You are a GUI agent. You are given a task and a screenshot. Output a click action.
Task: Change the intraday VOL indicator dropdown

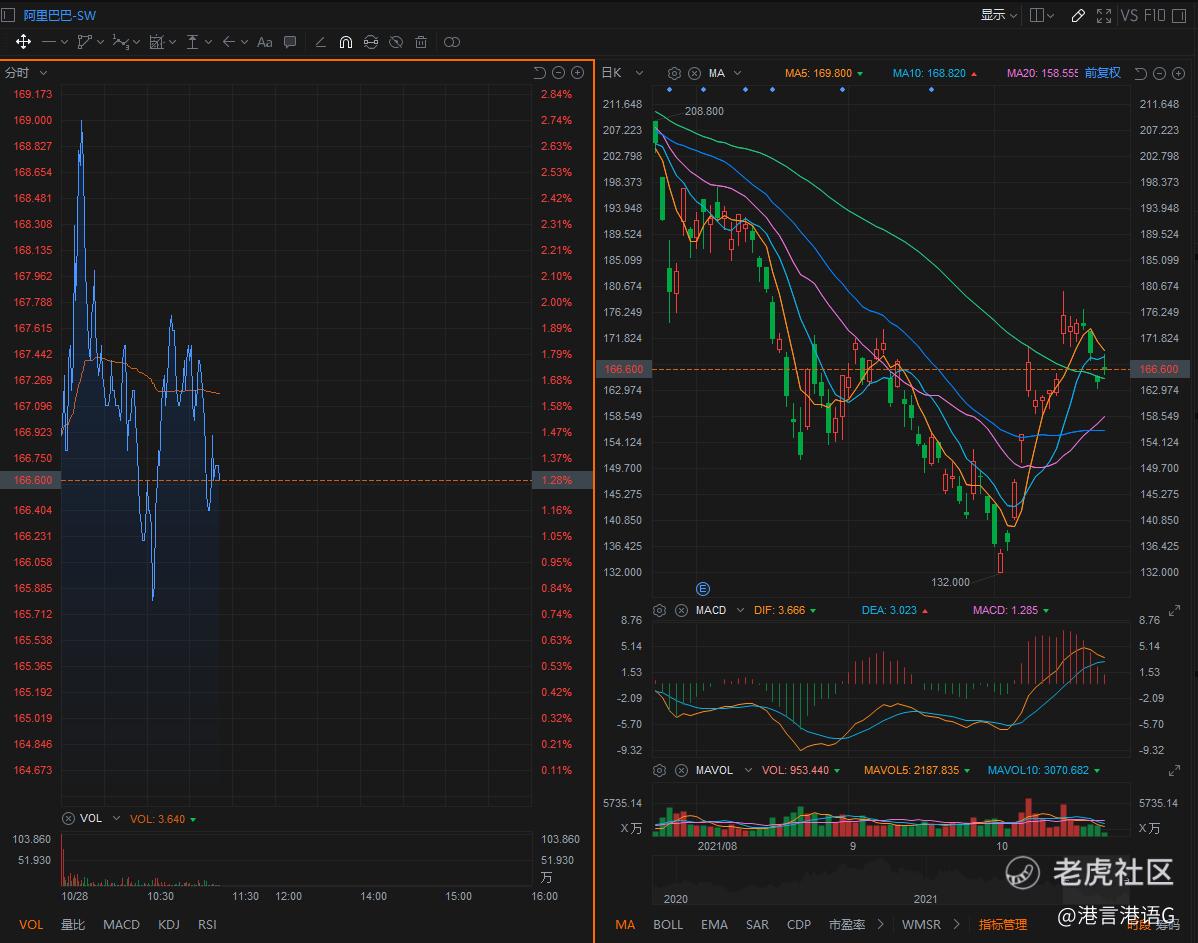pos(116,818)
